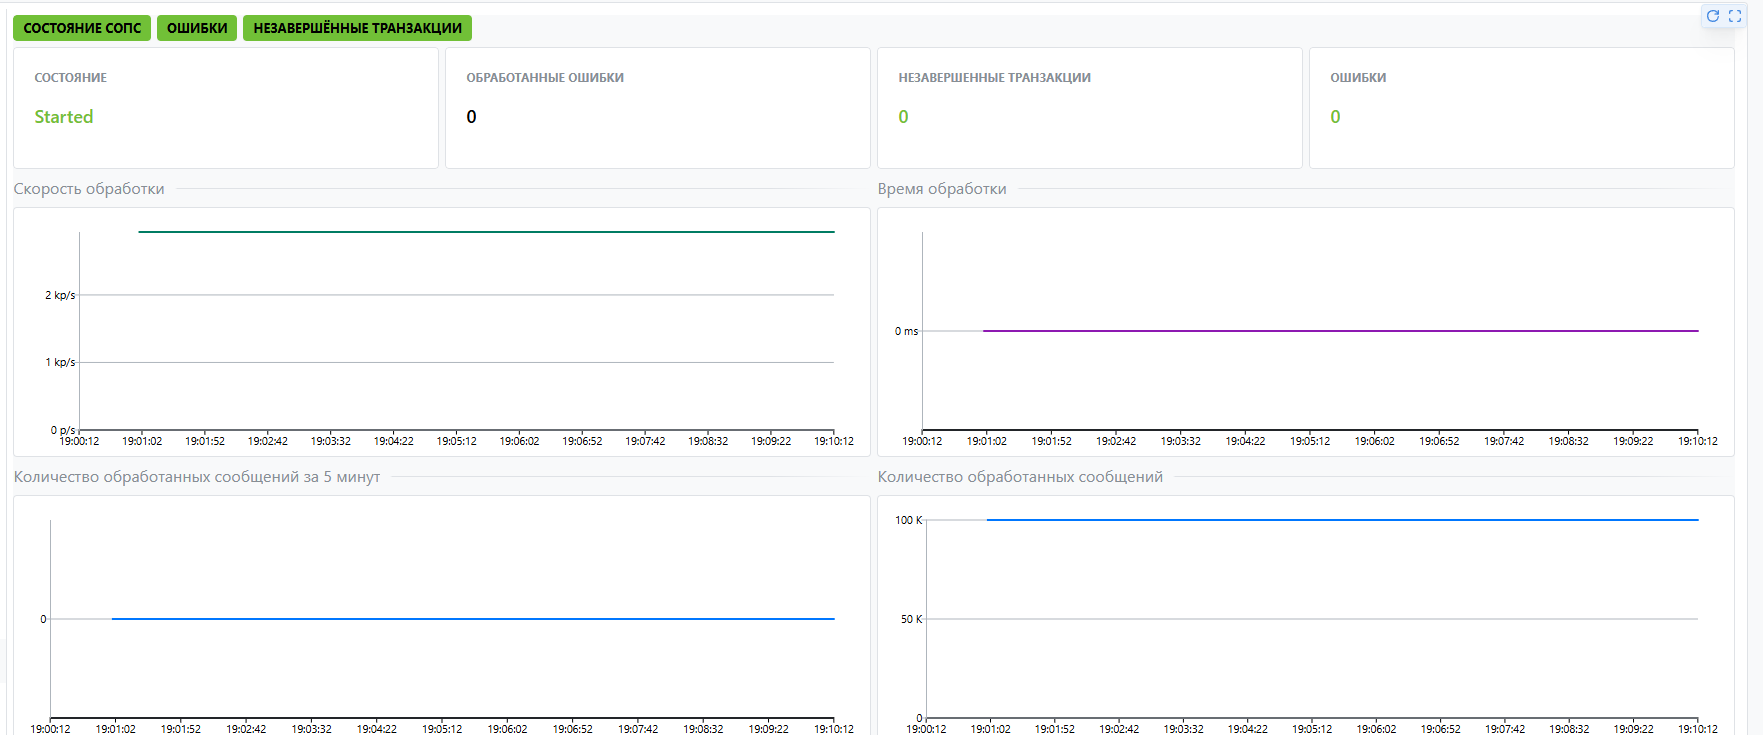Click the five-minute processed messages chart title

[x=197, y=477]
